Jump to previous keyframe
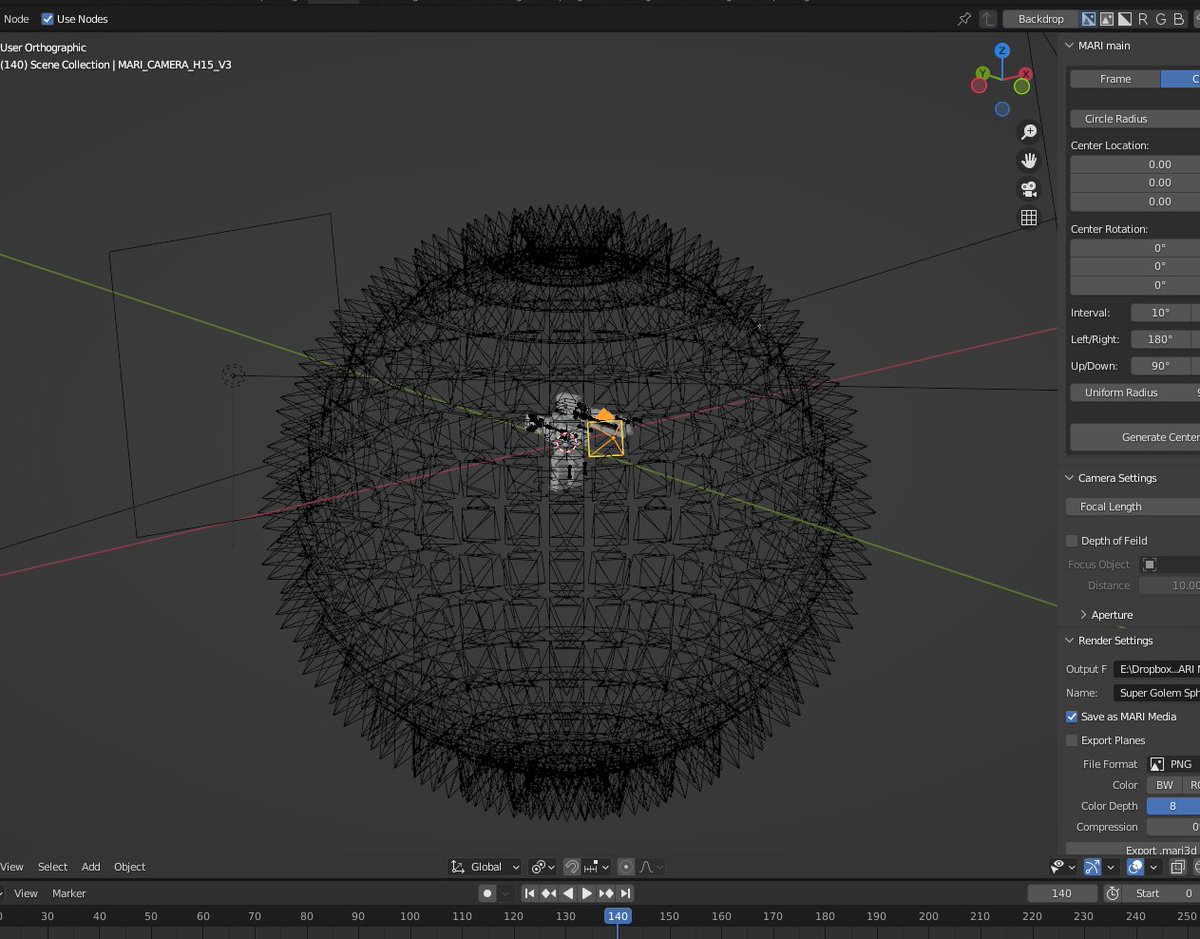The width and height of the screenshot is (1200, 939). [x=549, y=893]
